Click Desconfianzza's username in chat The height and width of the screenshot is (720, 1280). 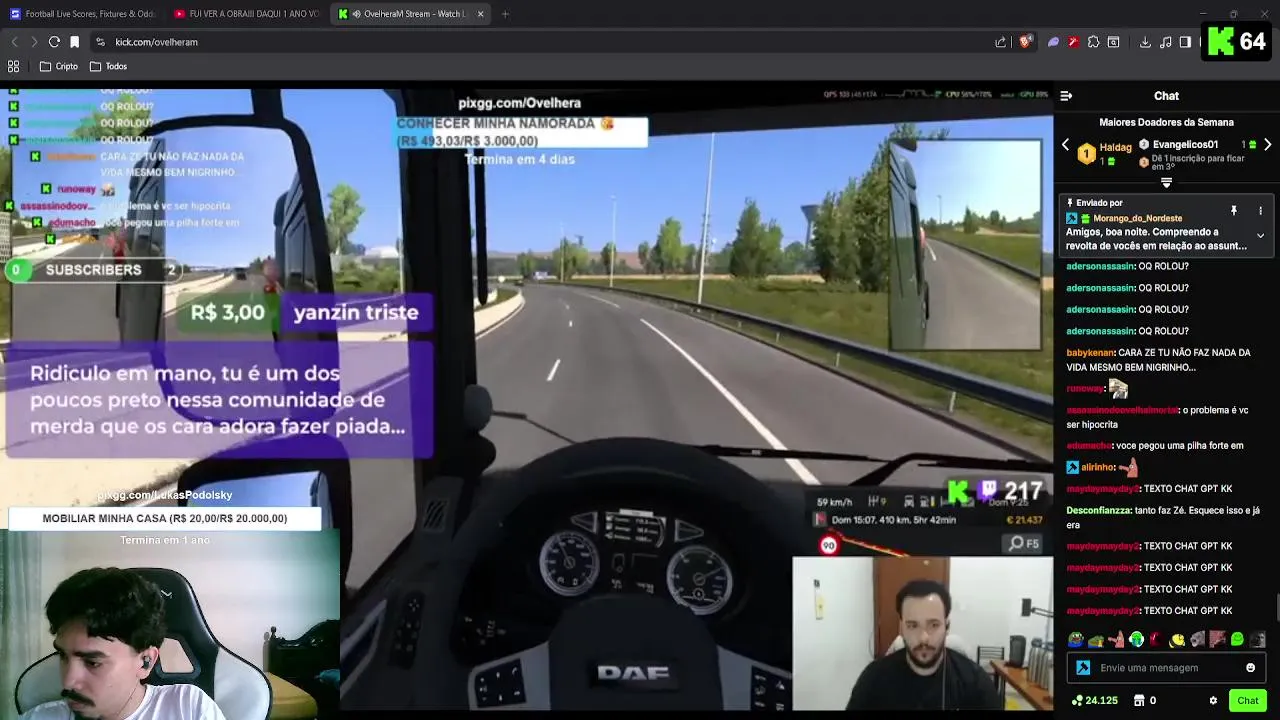[x=1100, y=510]
